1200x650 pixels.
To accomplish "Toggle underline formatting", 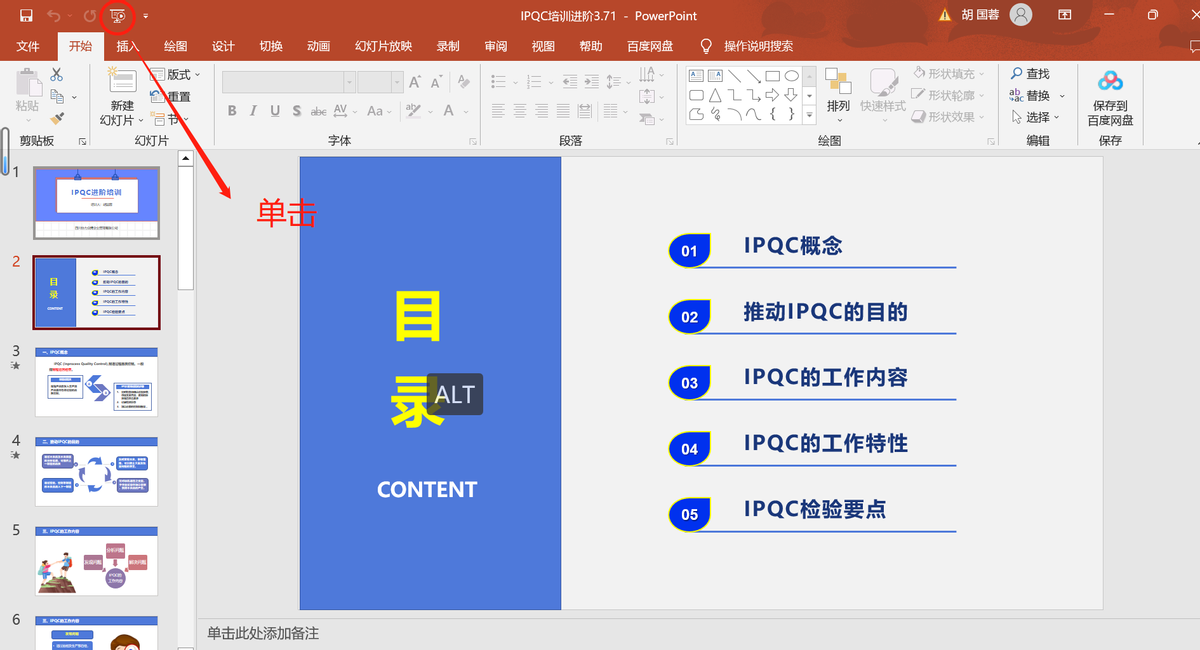I will click(275, 111).
